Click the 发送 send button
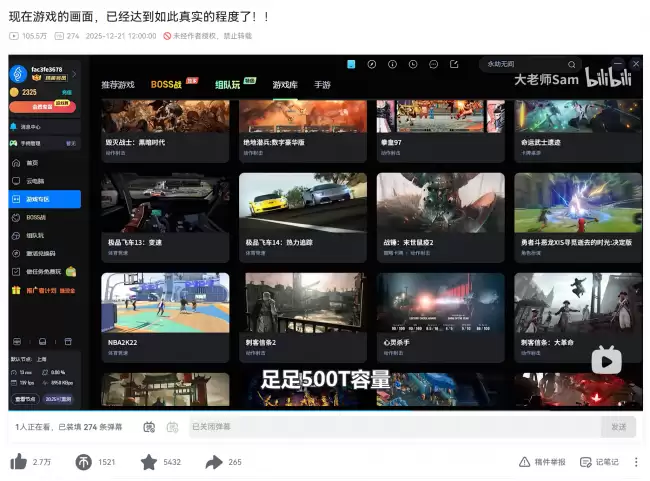 618,427
